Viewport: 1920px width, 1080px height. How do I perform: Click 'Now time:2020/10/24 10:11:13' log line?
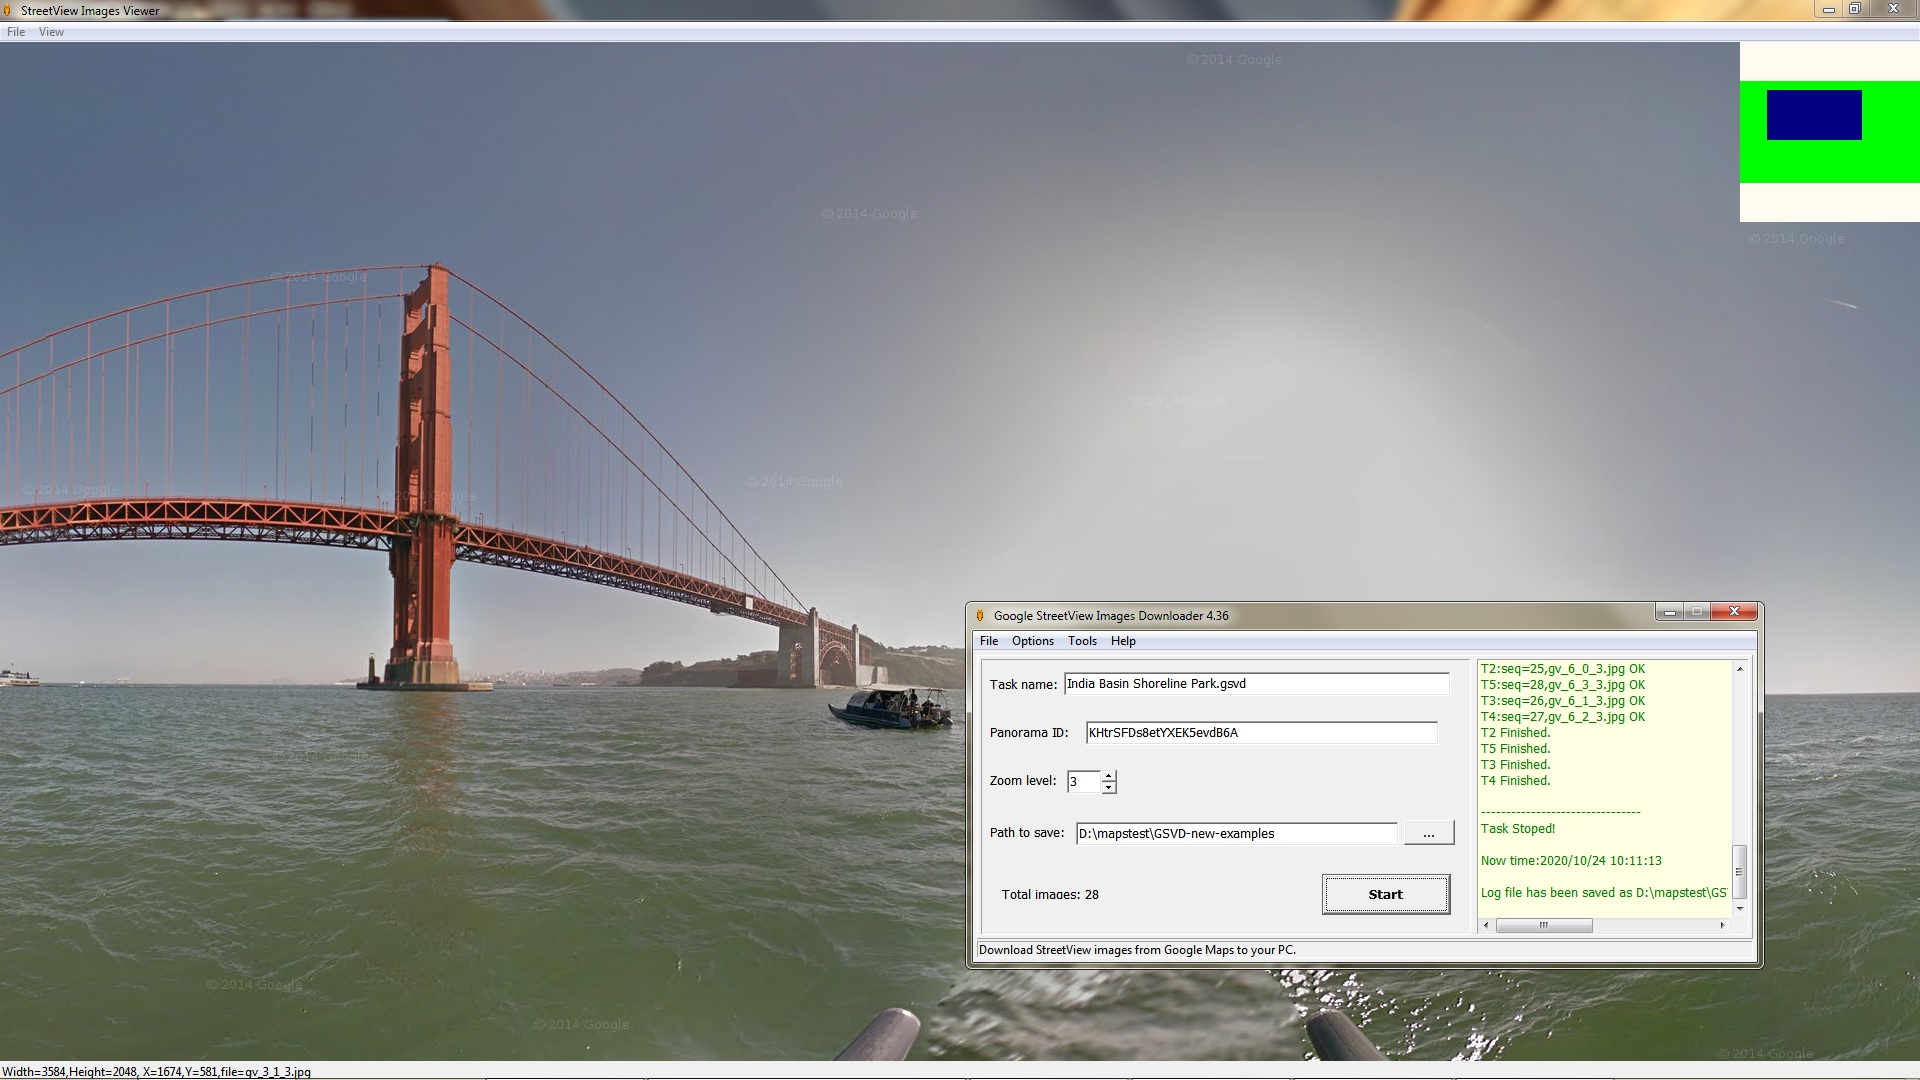(1571, 861)
